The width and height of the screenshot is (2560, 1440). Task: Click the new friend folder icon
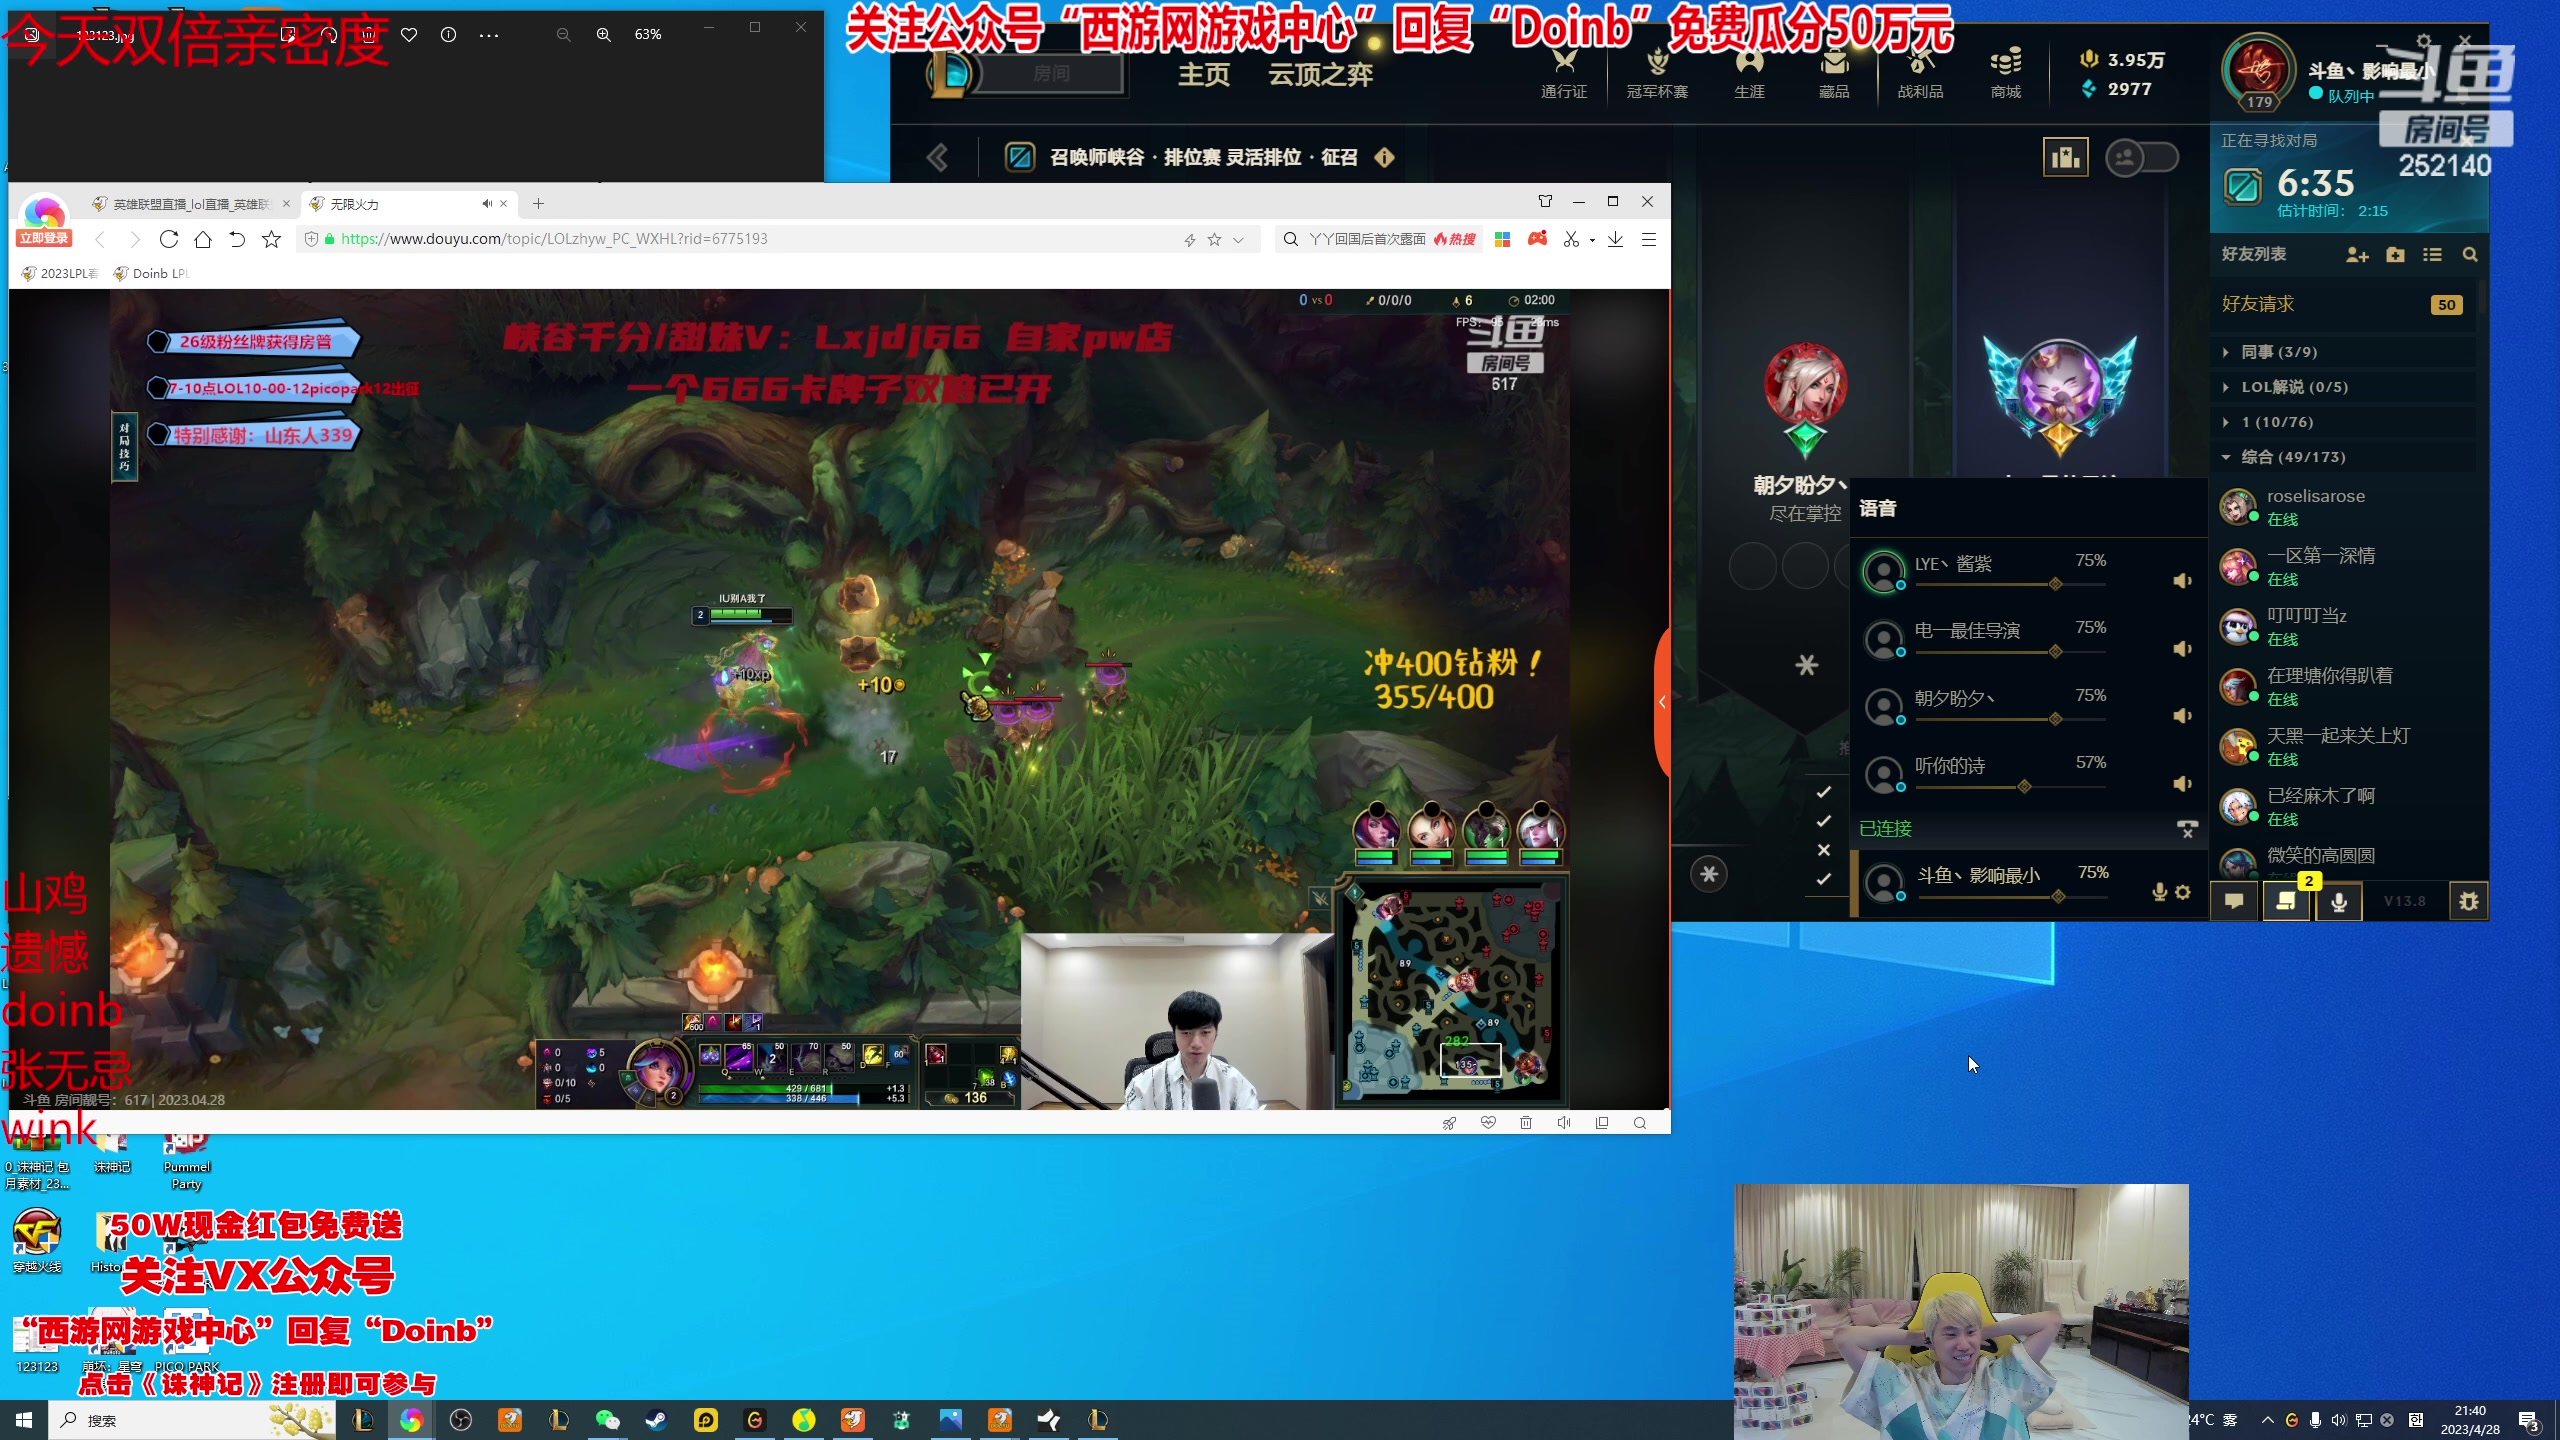[x=2395, y=255]
